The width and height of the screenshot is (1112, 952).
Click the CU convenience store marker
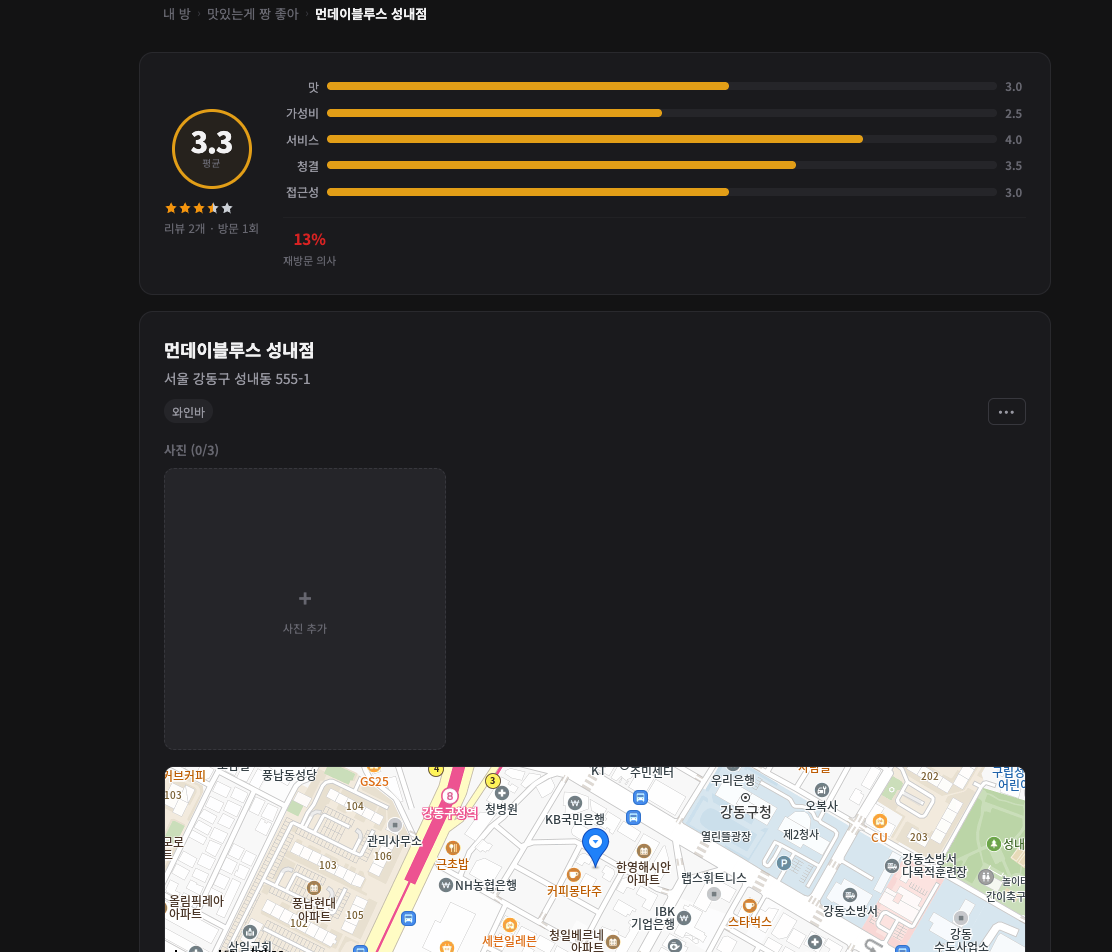click(879, 821)
